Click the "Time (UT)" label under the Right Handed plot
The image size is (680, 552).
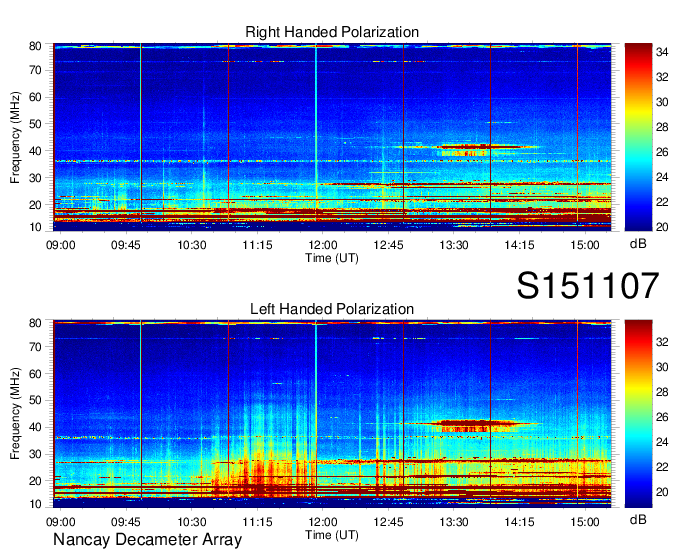click(332, 258)
